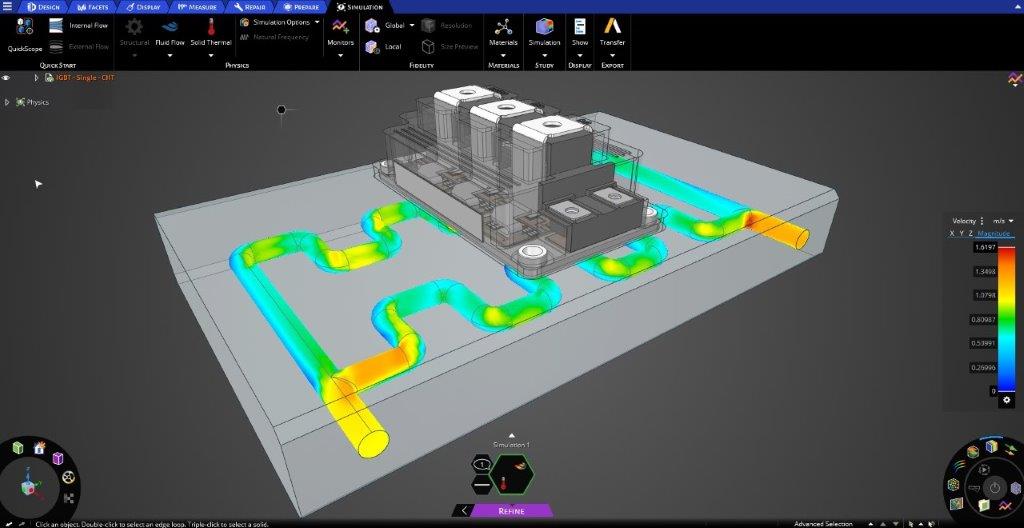
Task: Open the Global fidelity dropdown arrow
Action: (x=411, y=25)
